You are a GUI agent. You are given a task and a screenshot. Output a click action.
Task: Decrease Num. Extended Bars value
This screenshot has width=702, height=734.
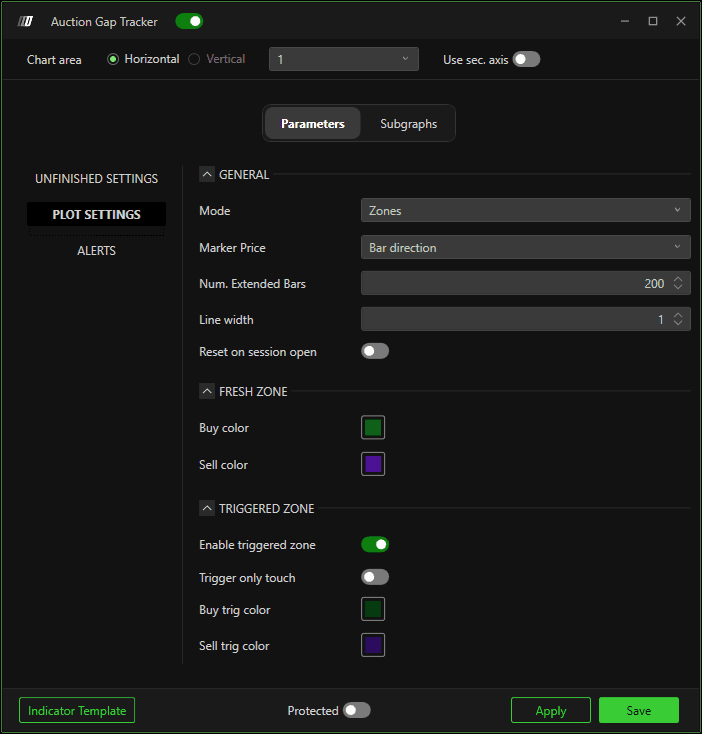point(678,287)
